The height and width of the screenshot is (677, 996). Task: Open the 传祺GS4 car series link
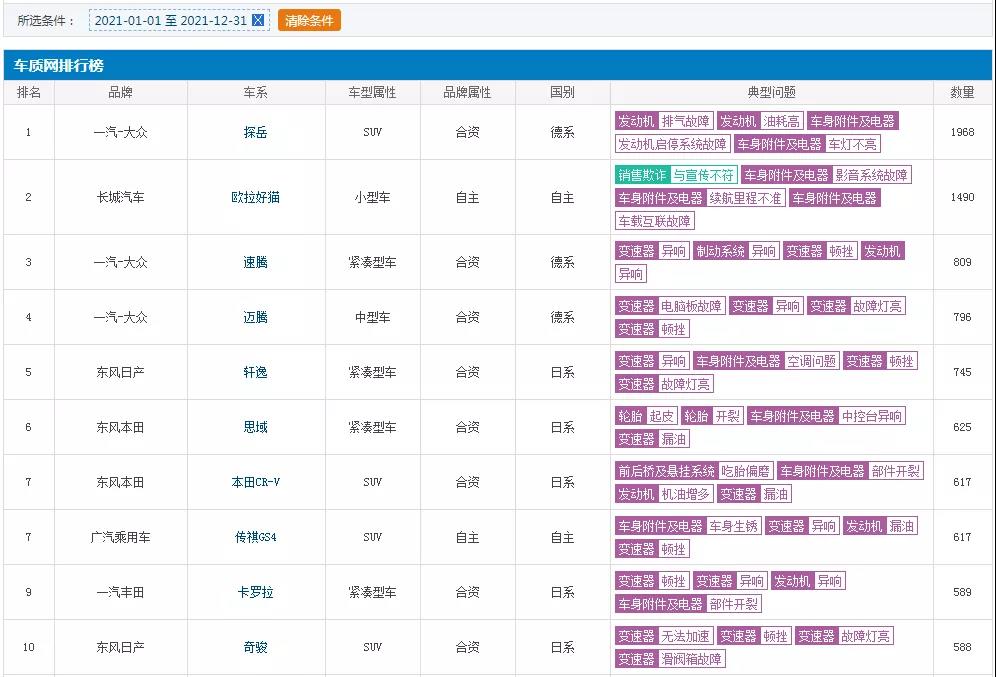pos(255,537)
